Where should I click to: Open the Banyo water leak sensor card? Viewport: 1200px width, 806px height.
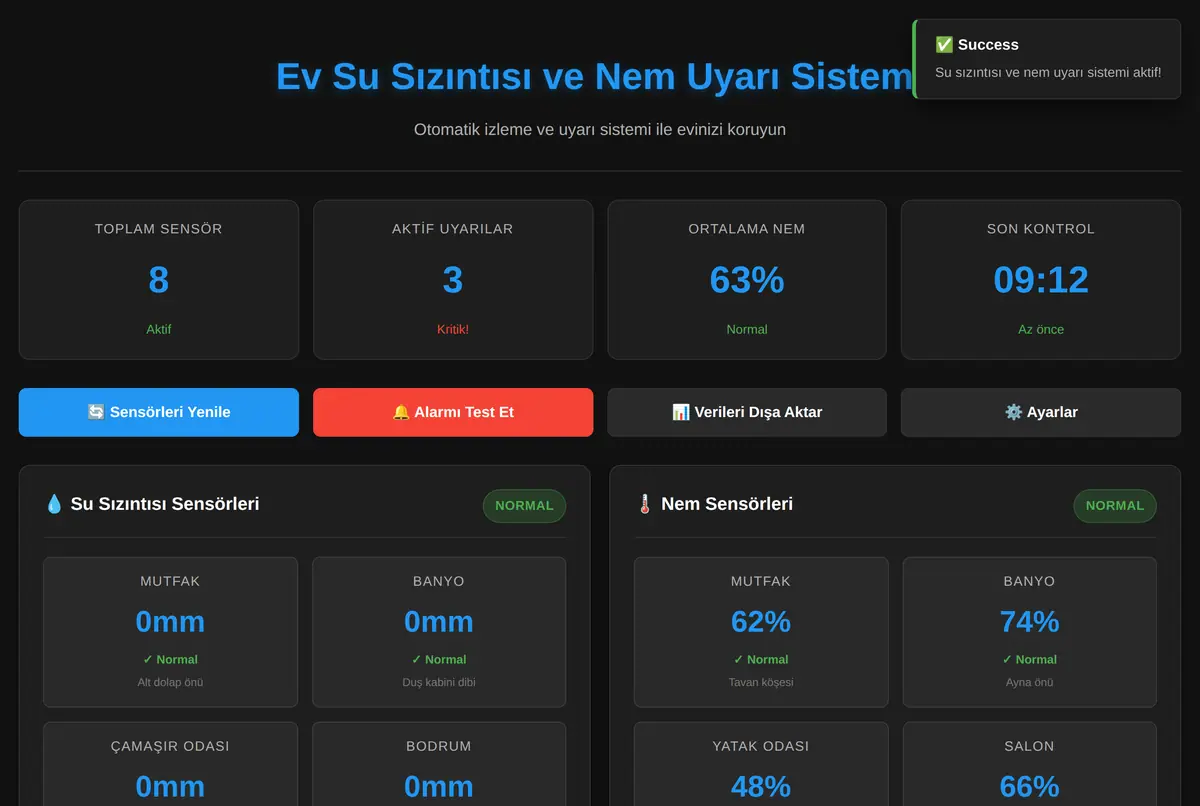point(439,632)
